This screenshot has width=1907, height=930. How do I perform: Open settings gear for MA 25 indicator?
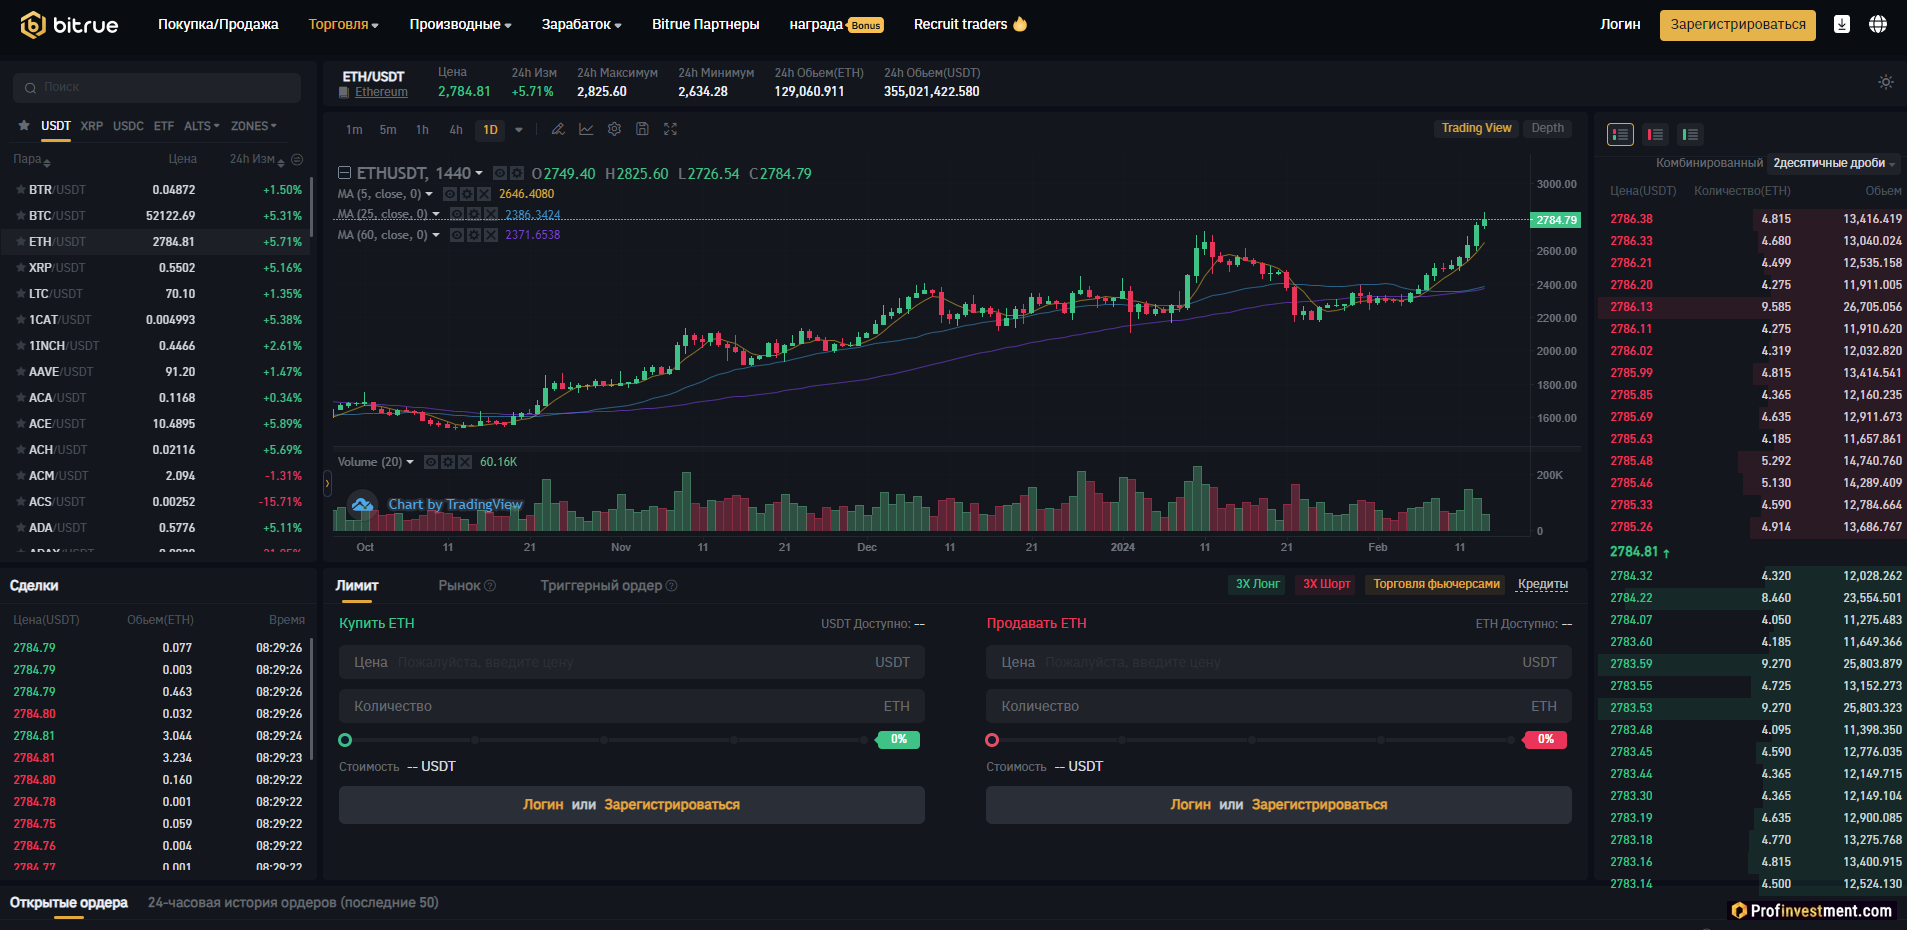pos(473,214)
